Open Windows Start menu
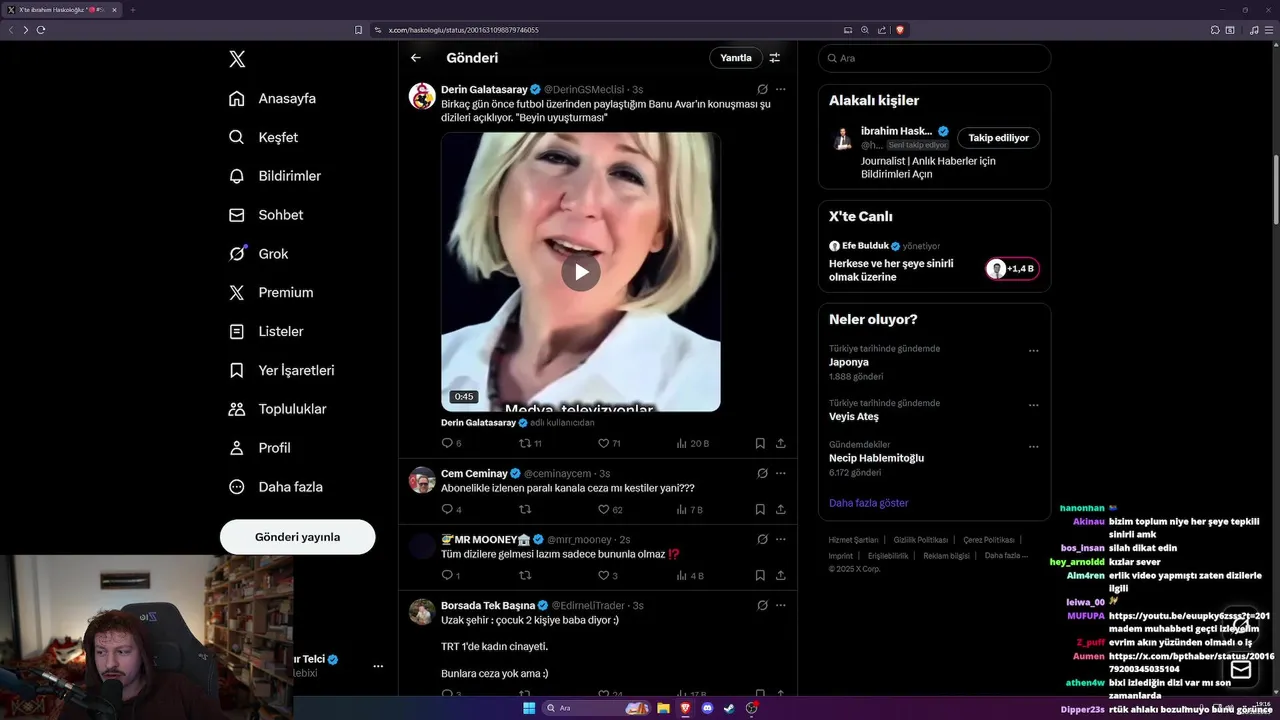 click(528, 708)
